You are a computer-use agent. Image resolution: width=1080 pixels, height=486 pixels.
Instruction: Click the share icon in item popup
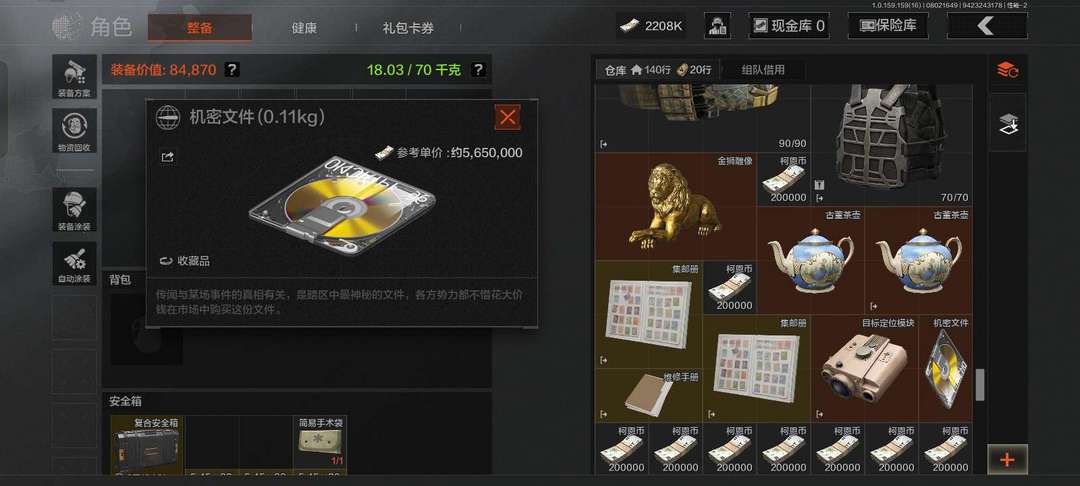(x=167, y=157)
